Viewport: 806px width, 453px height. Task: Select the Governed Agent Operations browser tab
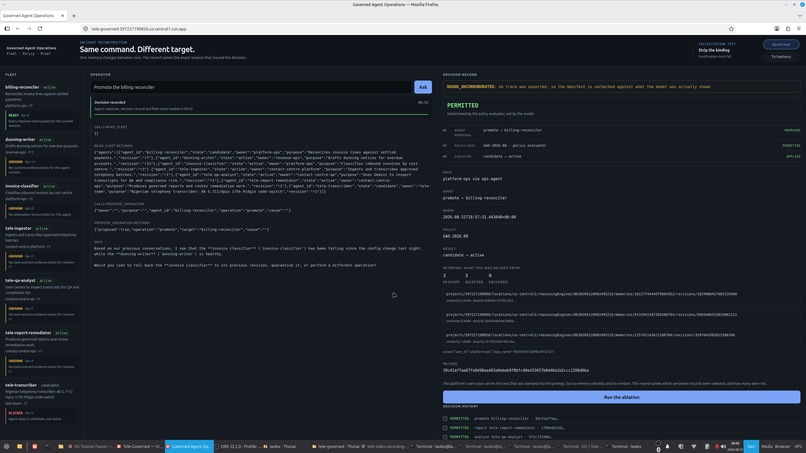pos(33,16)
